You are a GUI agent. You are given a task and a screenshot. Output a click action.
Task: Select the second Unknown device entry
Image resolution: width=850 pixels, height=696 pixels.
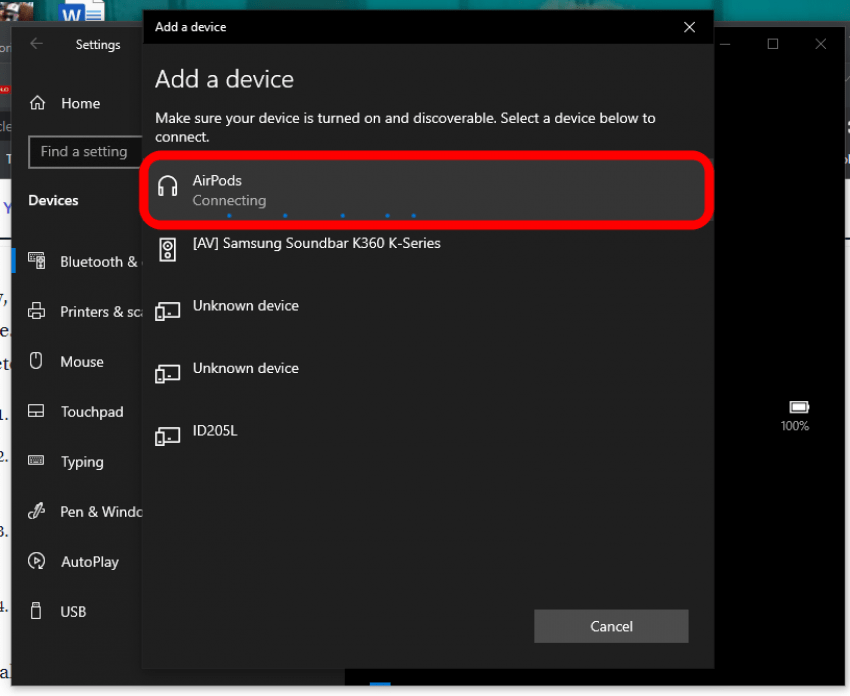(x=428, y=375)
